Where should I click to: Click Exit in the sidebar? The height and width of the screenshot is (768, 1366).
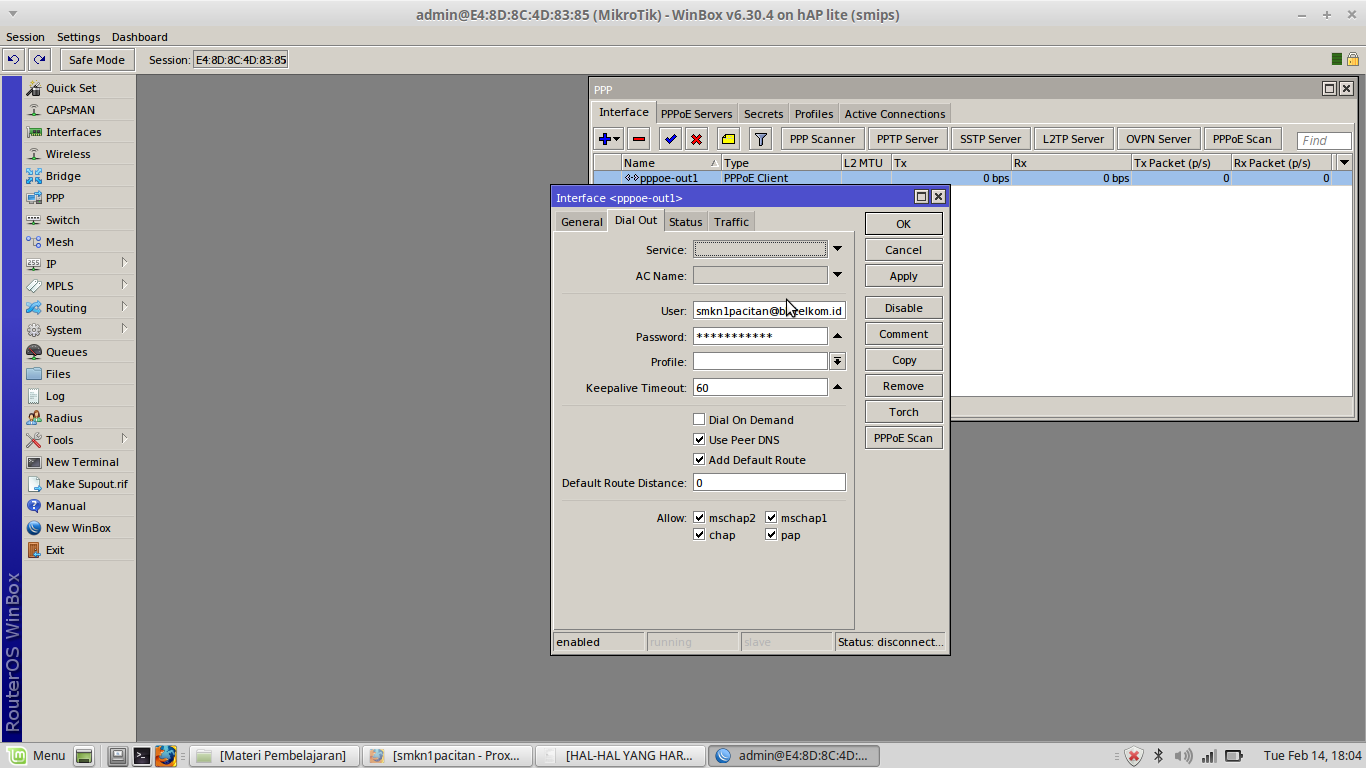coord(55,550)
